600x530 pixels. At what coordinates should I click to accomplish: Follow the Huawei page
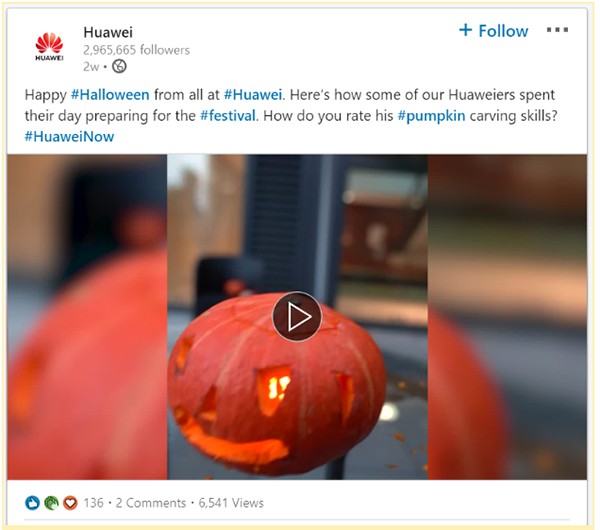point(494,31)
